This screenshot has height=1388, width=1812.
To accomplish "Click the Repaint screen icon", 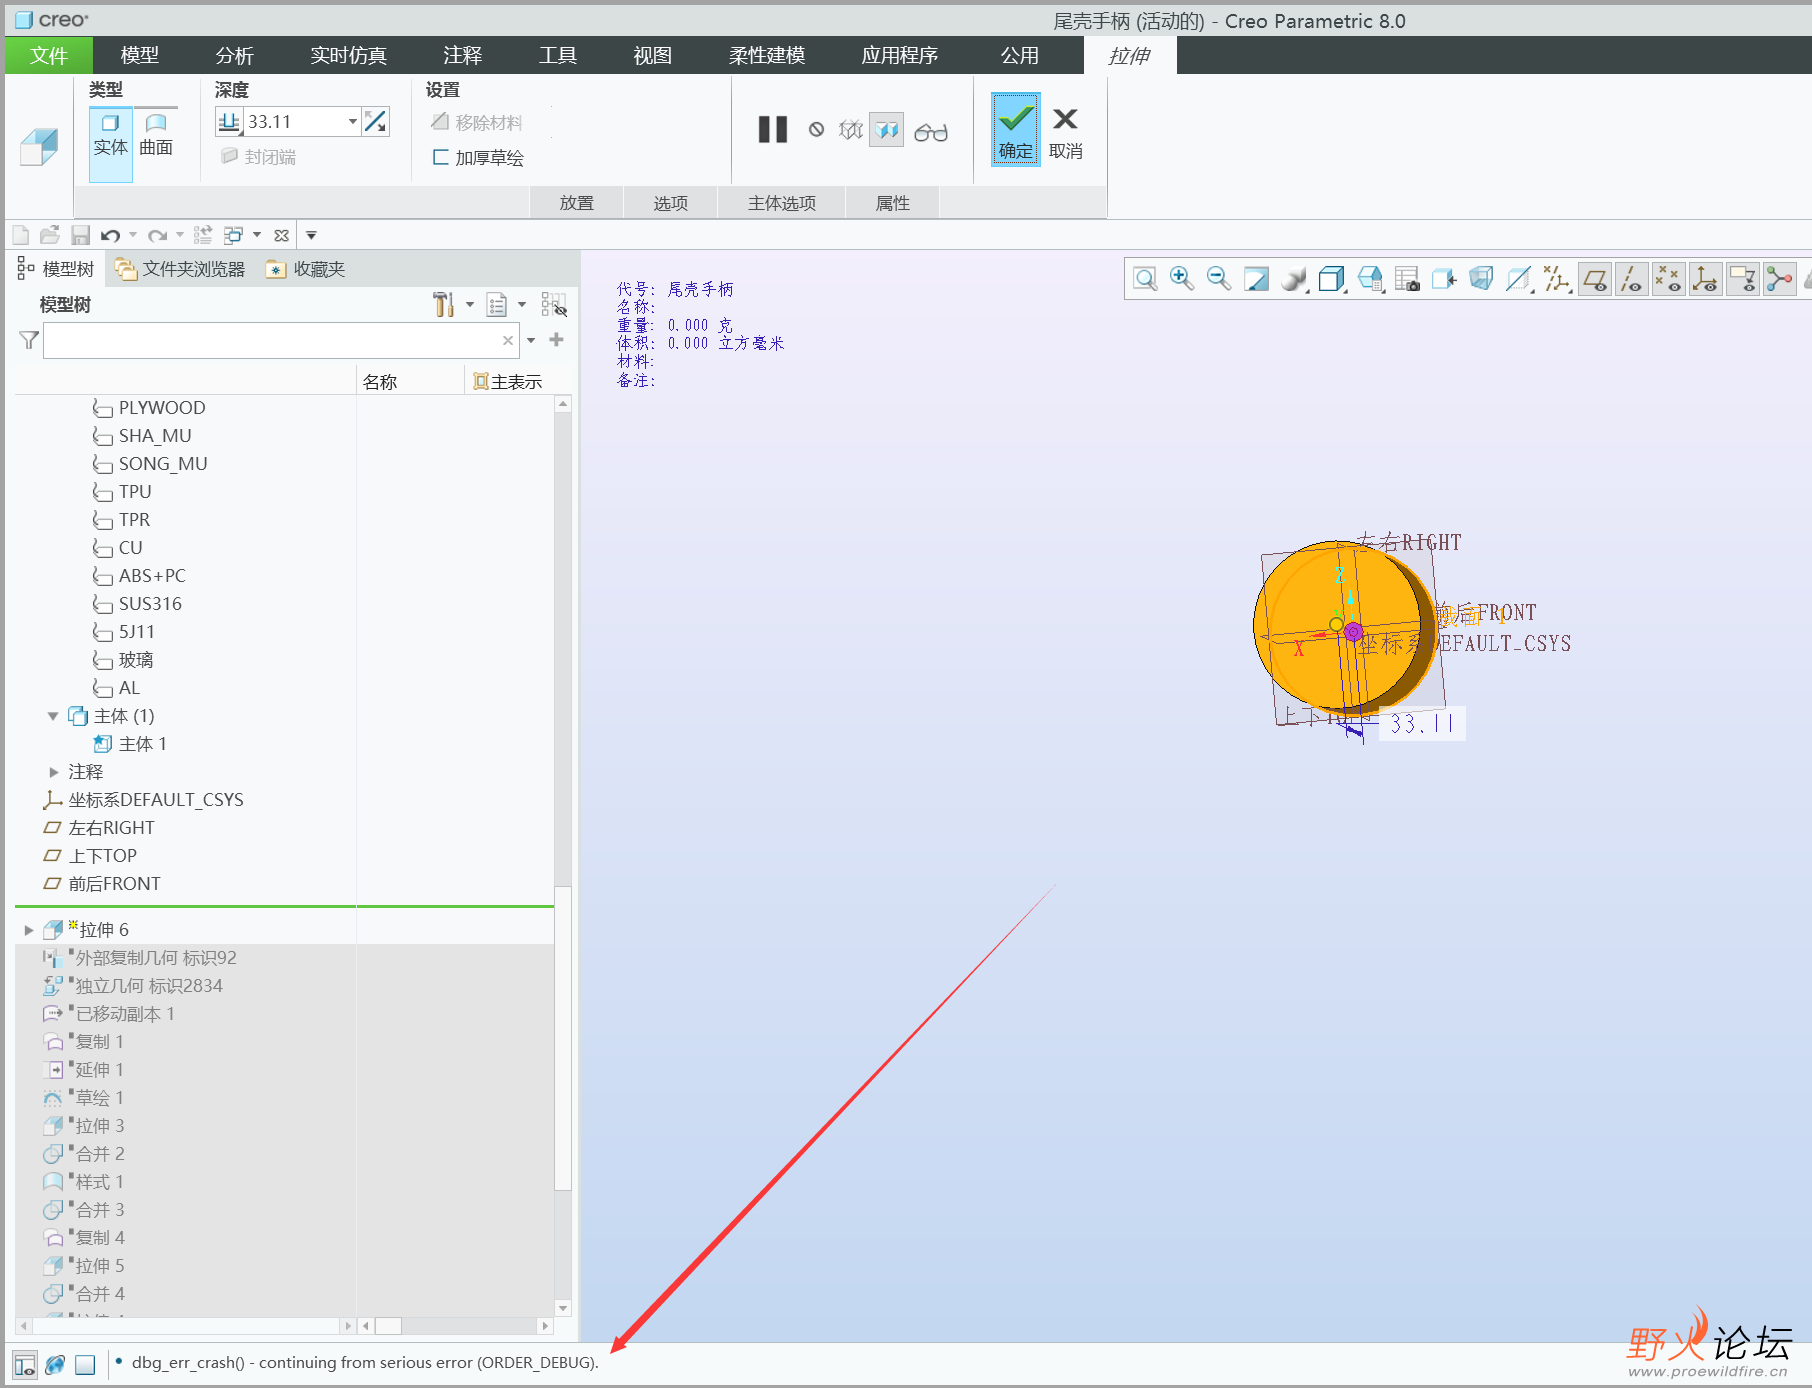I will (x=1256, y=279).
